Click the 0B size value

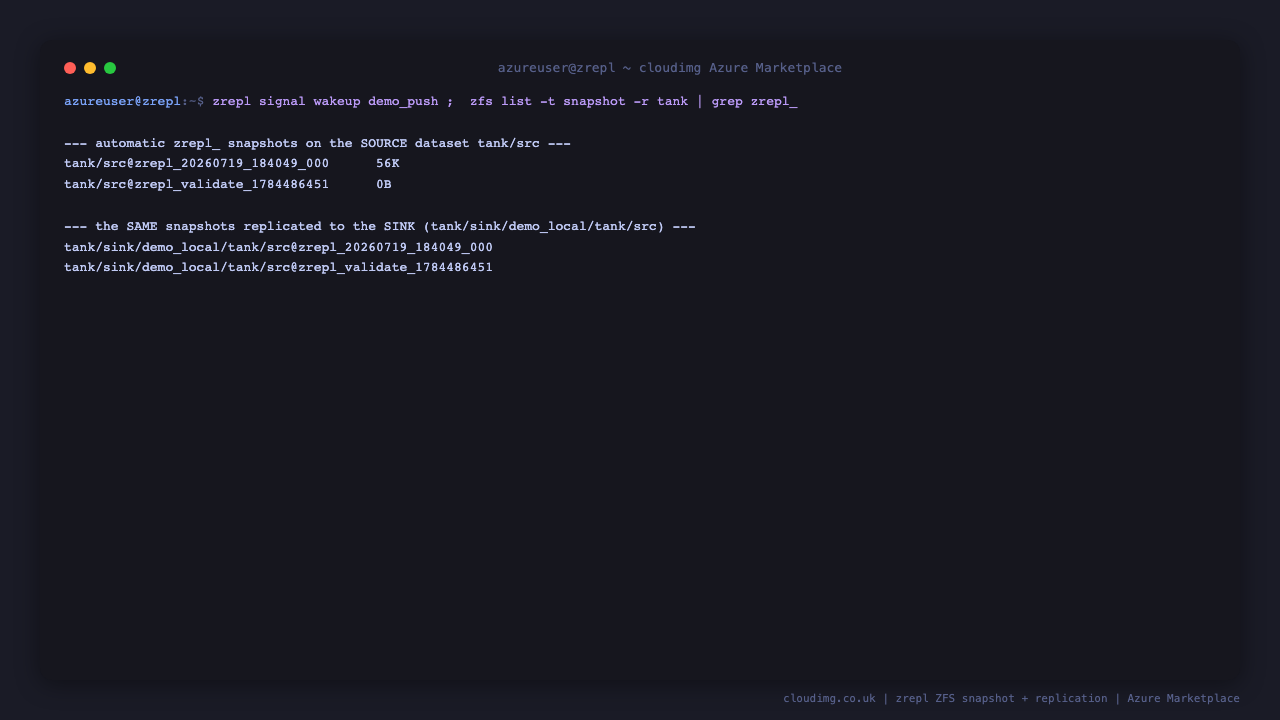coord(384,185)
